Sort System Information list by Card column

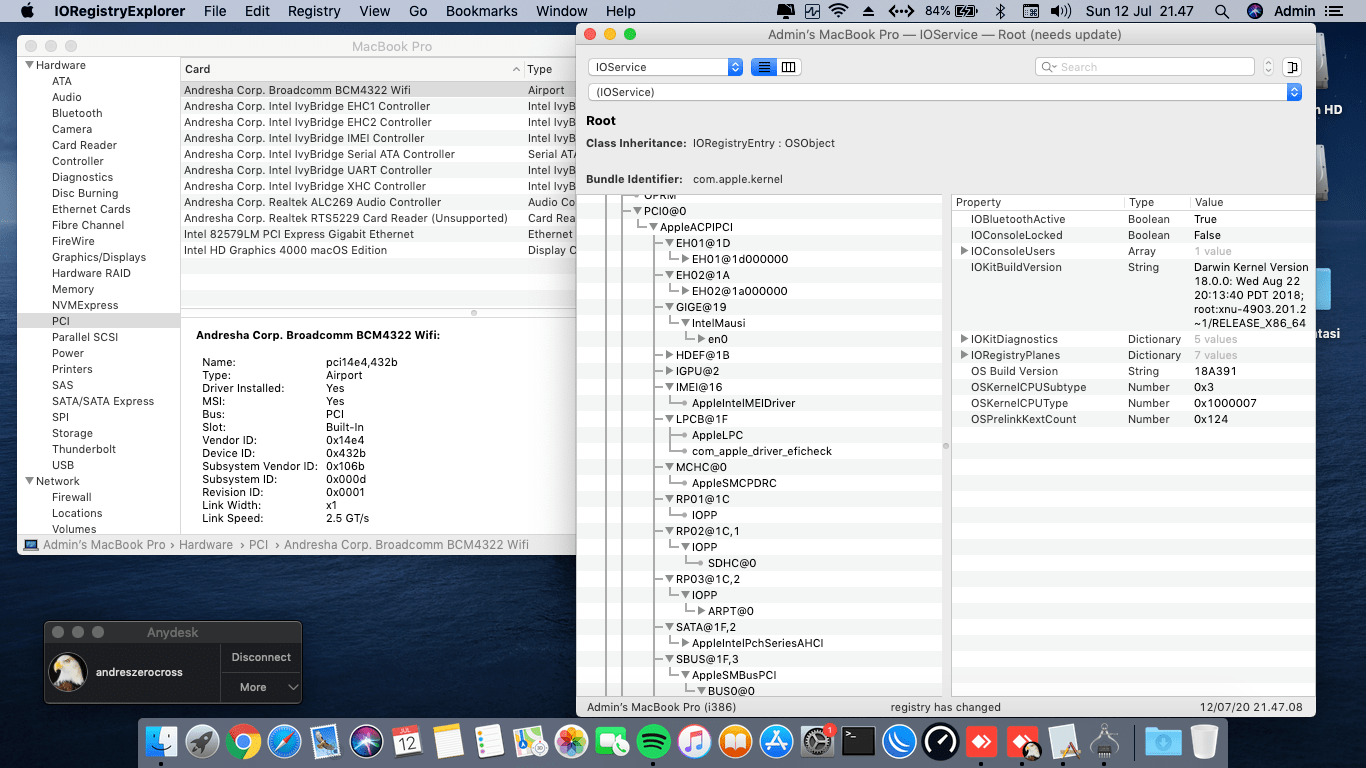point(352,69)
